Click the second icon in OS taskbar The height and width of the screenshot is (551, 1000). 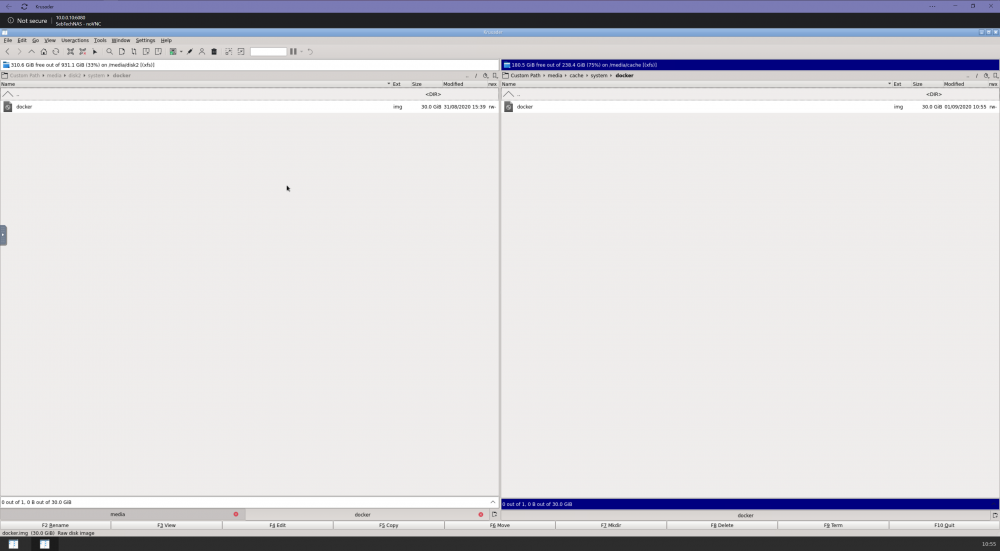tap(44, 544)
